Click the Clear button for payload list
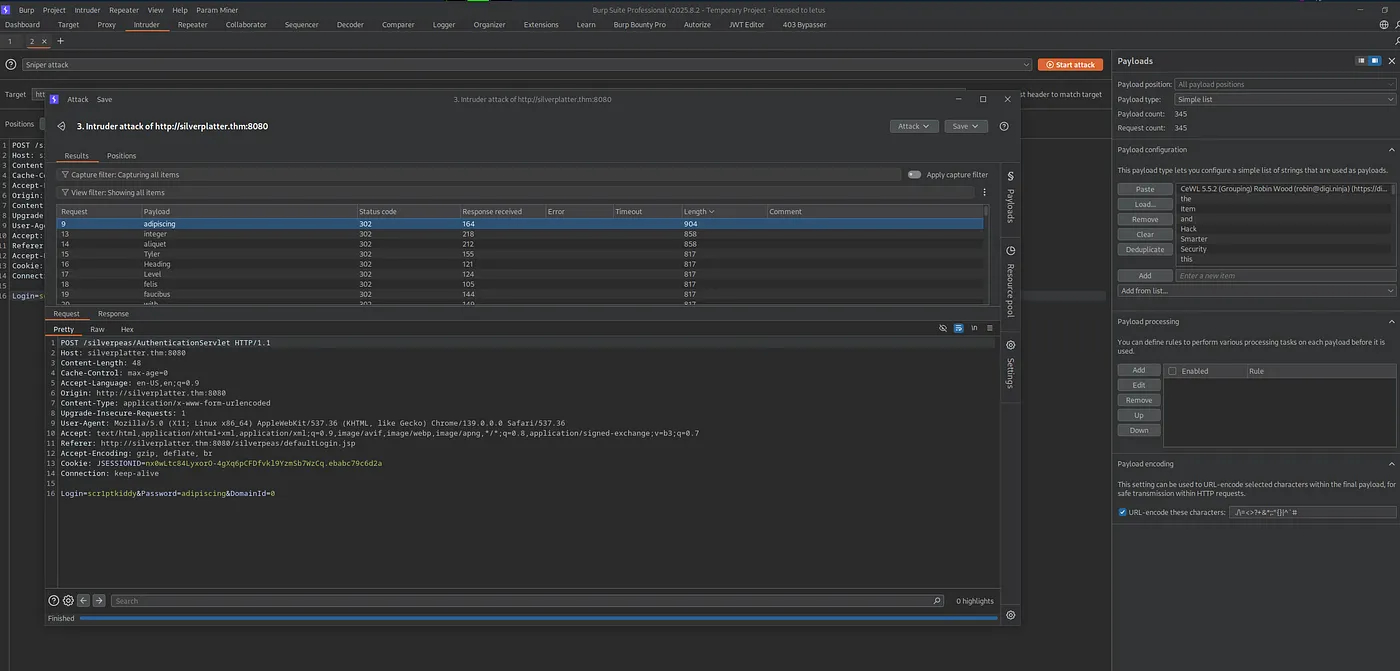 click(1145, 234)
